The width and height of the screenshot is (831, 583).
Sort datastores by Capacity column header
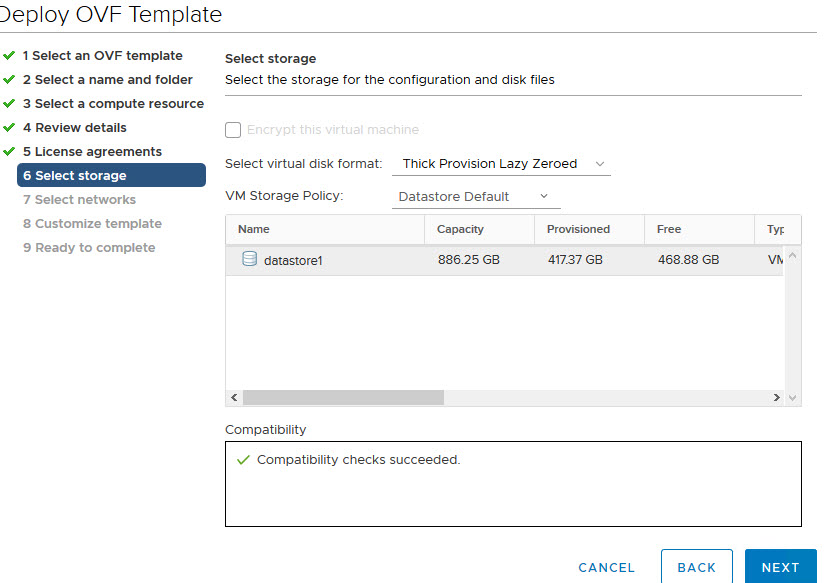click(460, 229)
